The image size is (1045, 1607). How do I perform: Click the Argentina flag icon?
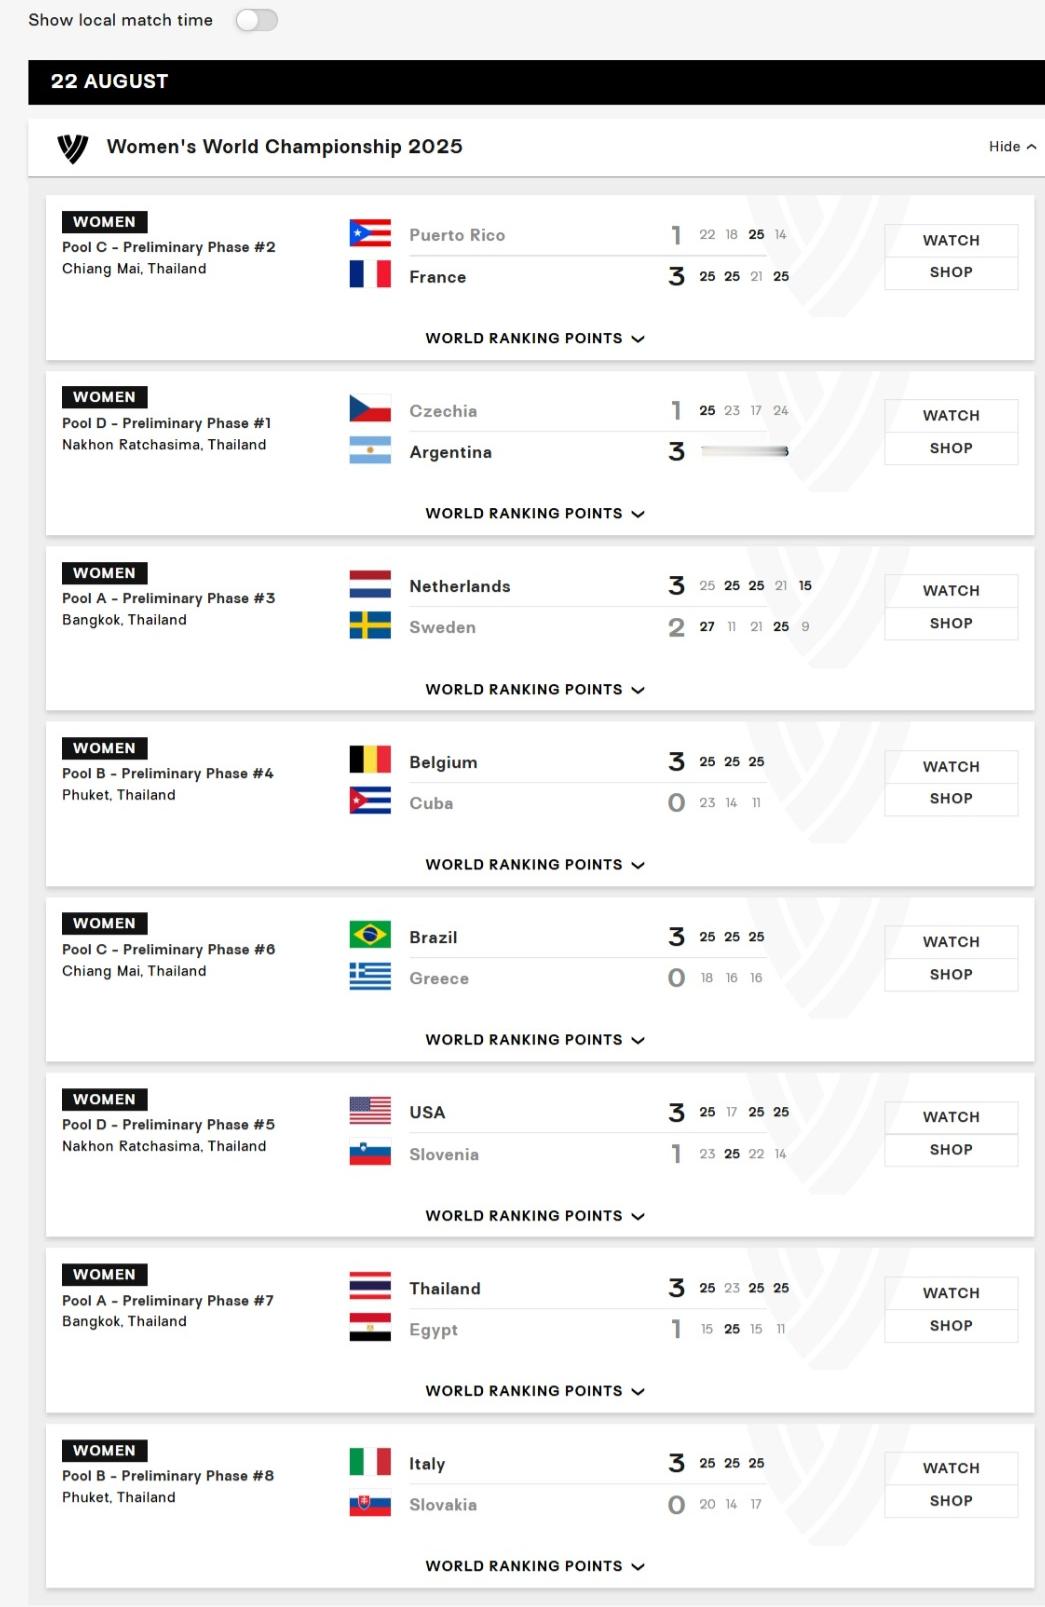(x=370, y=451)
